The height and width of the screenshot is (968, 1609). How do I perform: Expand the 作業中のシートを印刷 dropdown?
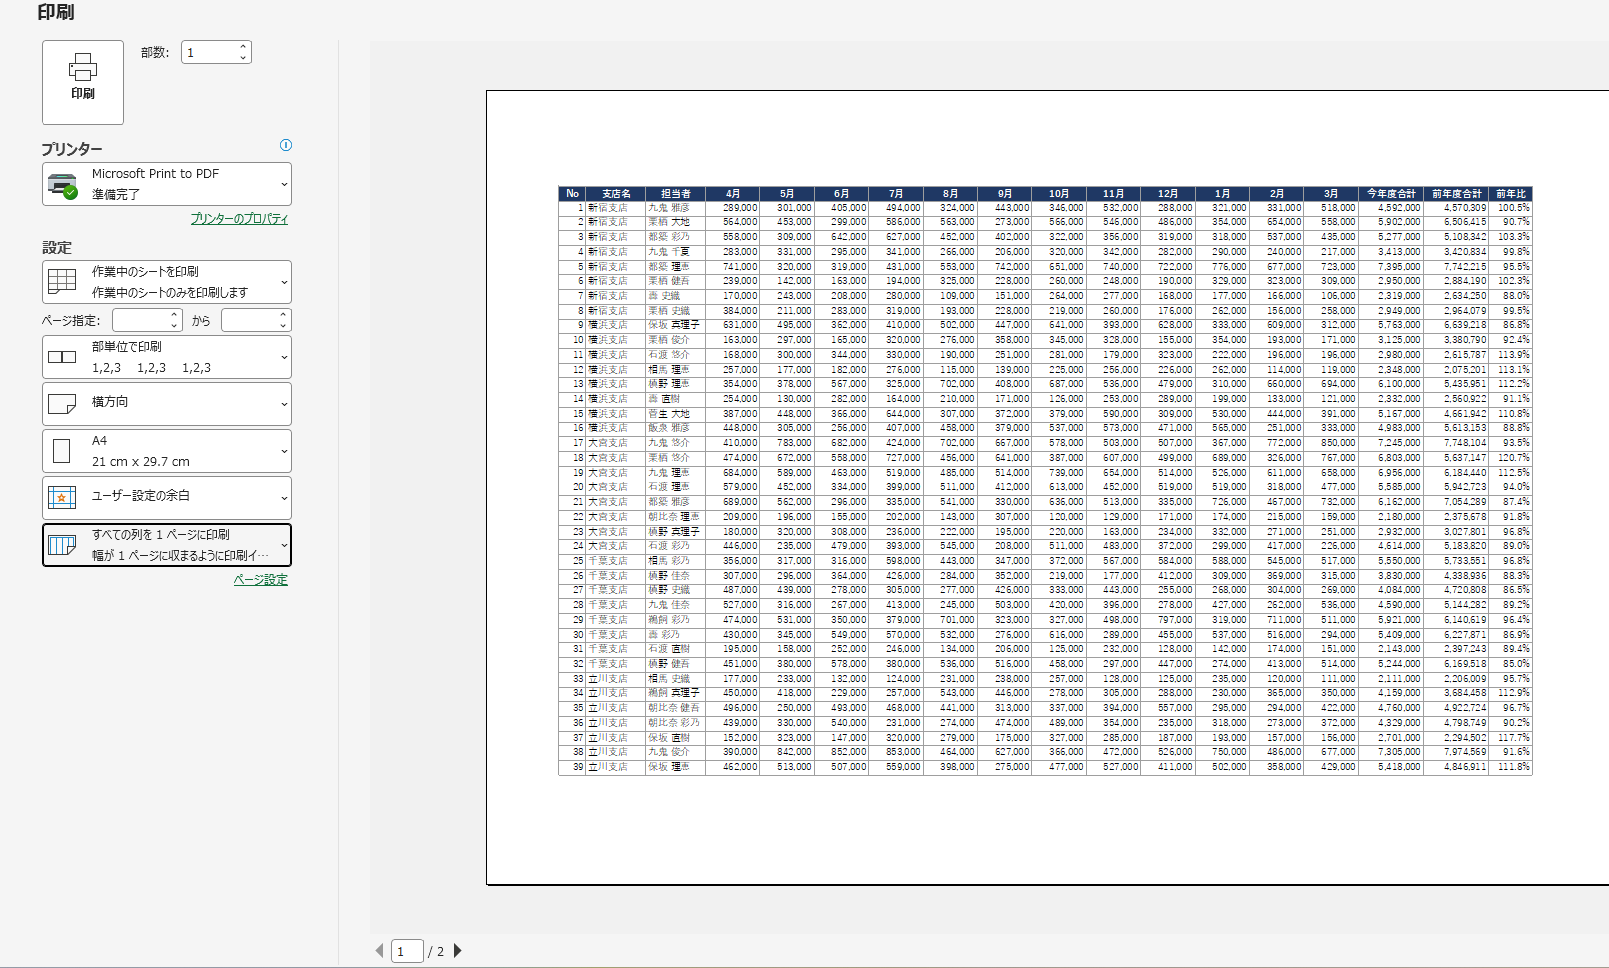167,282
